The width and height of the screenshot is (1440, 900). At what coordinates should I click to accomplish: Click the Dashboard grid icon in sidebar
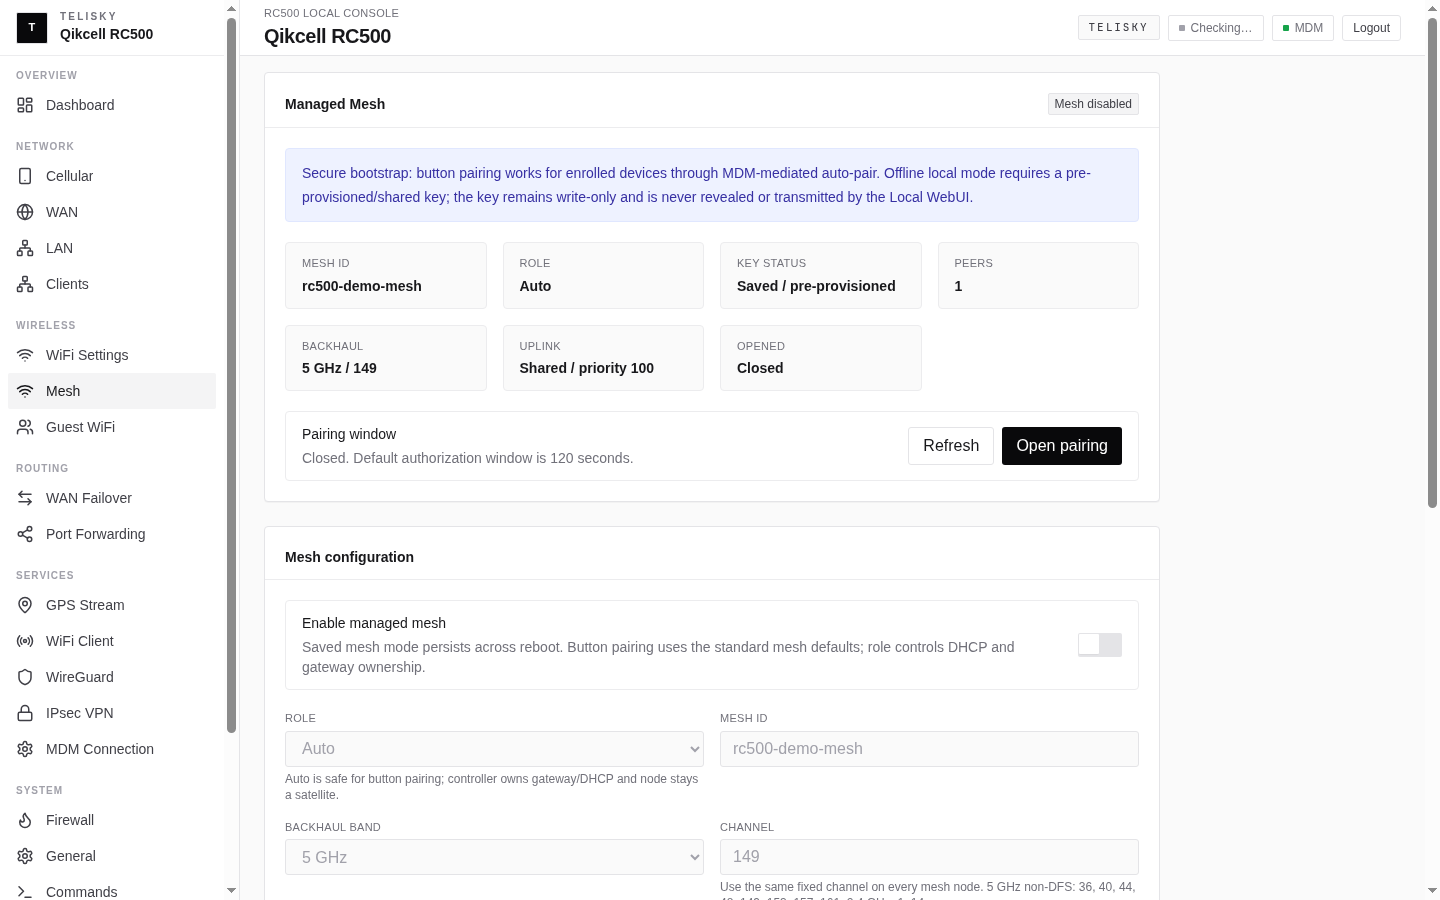25,105
